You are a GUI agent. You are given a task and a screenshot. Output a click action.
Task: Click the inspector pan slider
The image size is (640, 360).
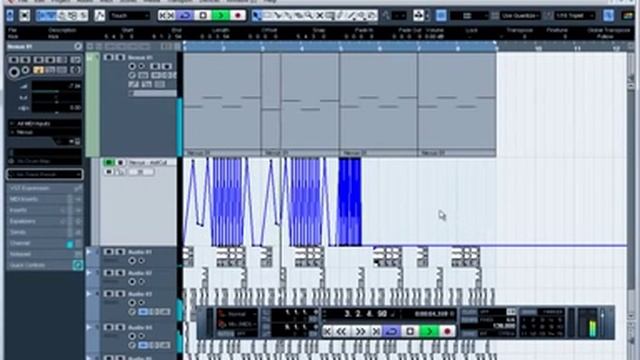[x=56, y=102]
